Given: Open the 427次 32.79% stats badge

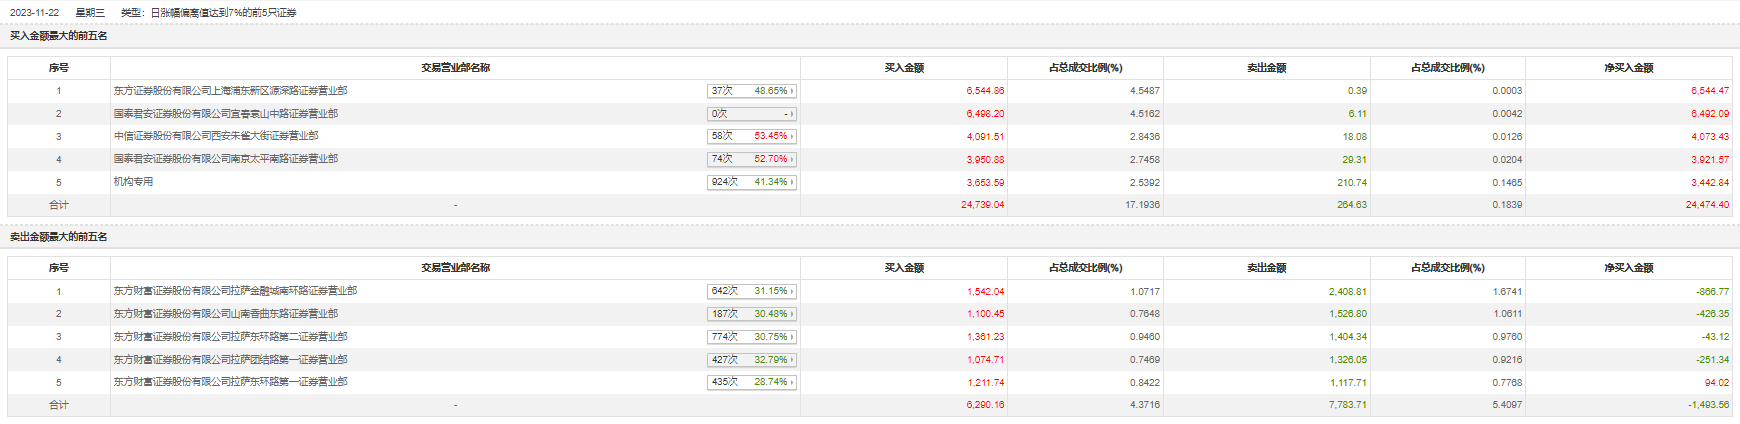Looking at the screenshot, I should 751,360.
